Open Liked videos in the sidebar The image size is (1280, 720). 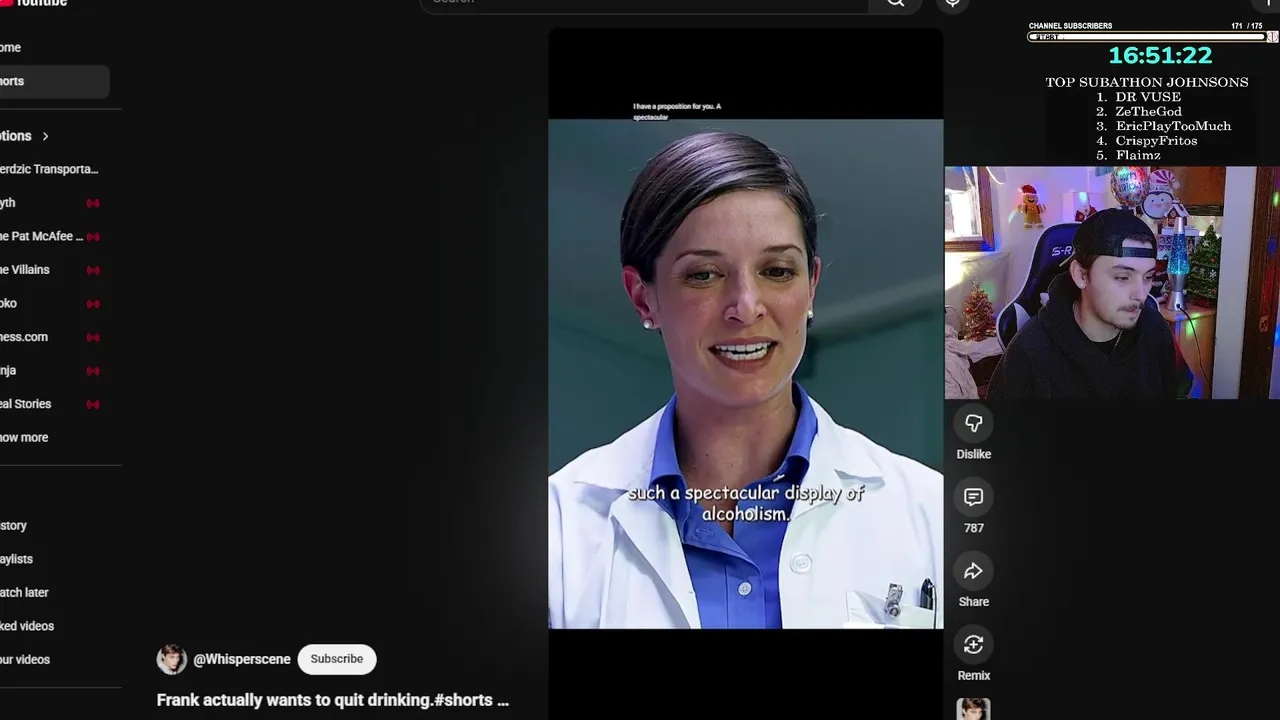tap(55, 626)
